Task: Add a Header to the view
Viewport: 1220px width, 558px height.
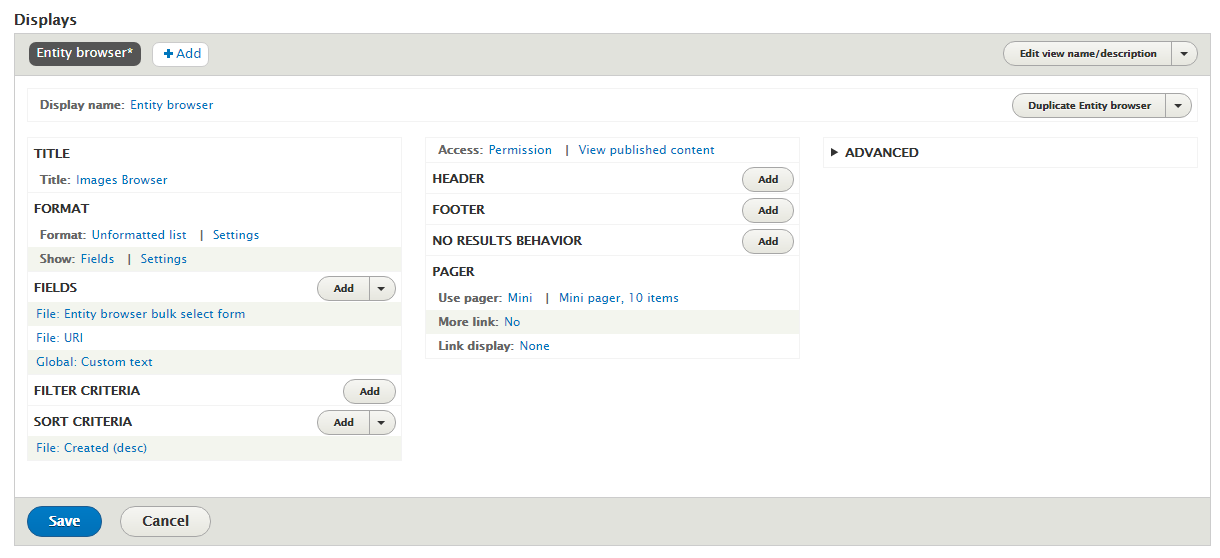Action: tap(767, 180)
